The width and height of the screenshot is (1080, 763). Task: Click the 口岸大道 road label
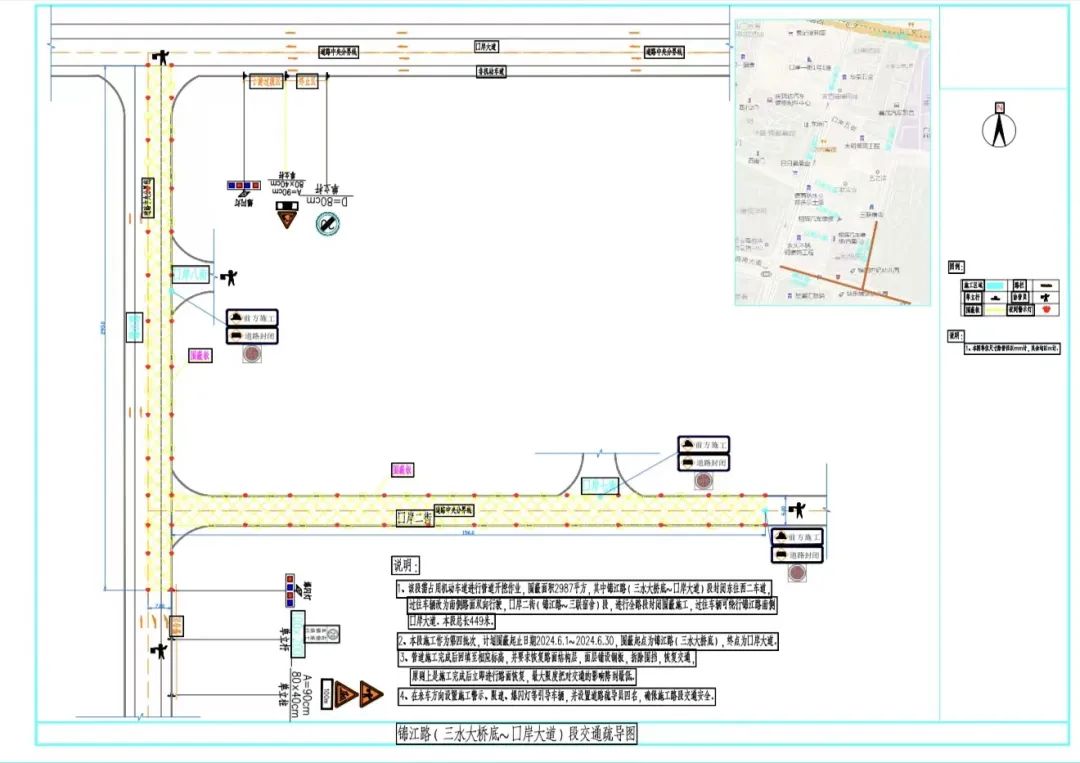click(x=486, y=47)
